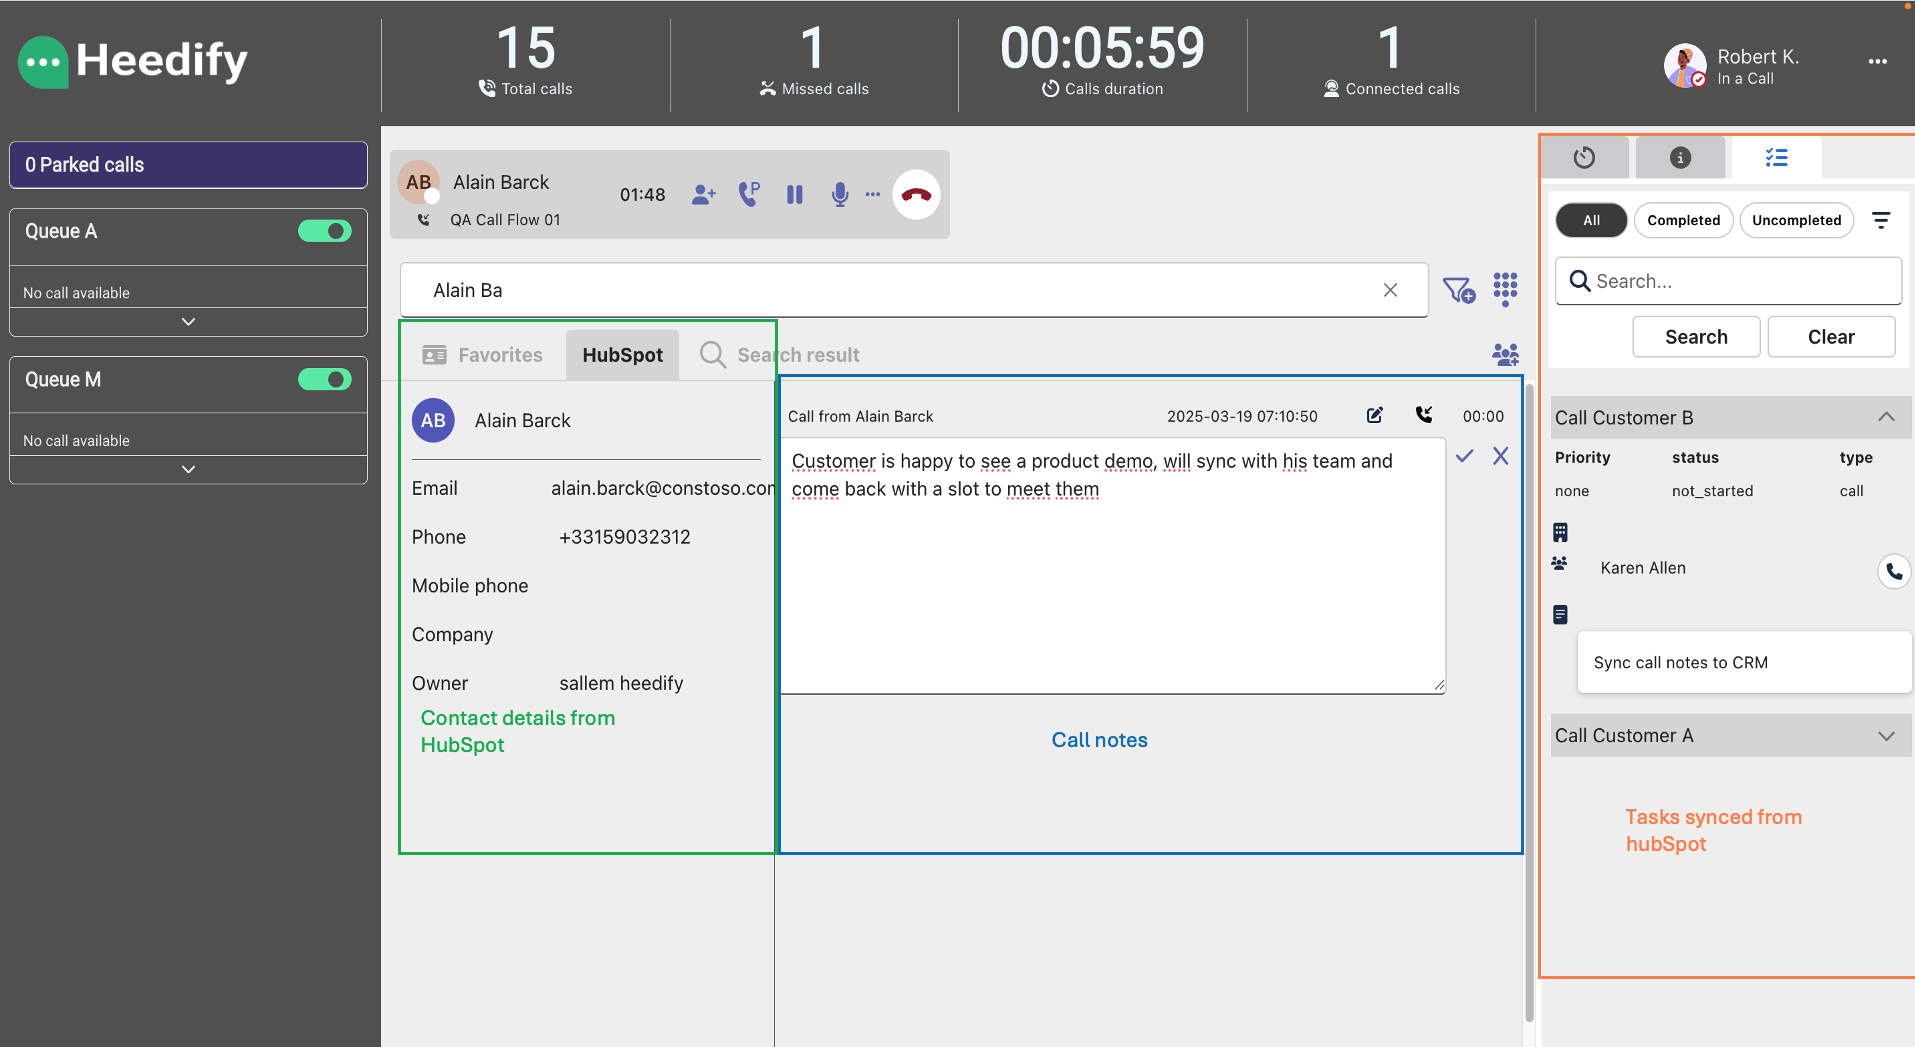Collapse the Call Customer B task

1886,417
